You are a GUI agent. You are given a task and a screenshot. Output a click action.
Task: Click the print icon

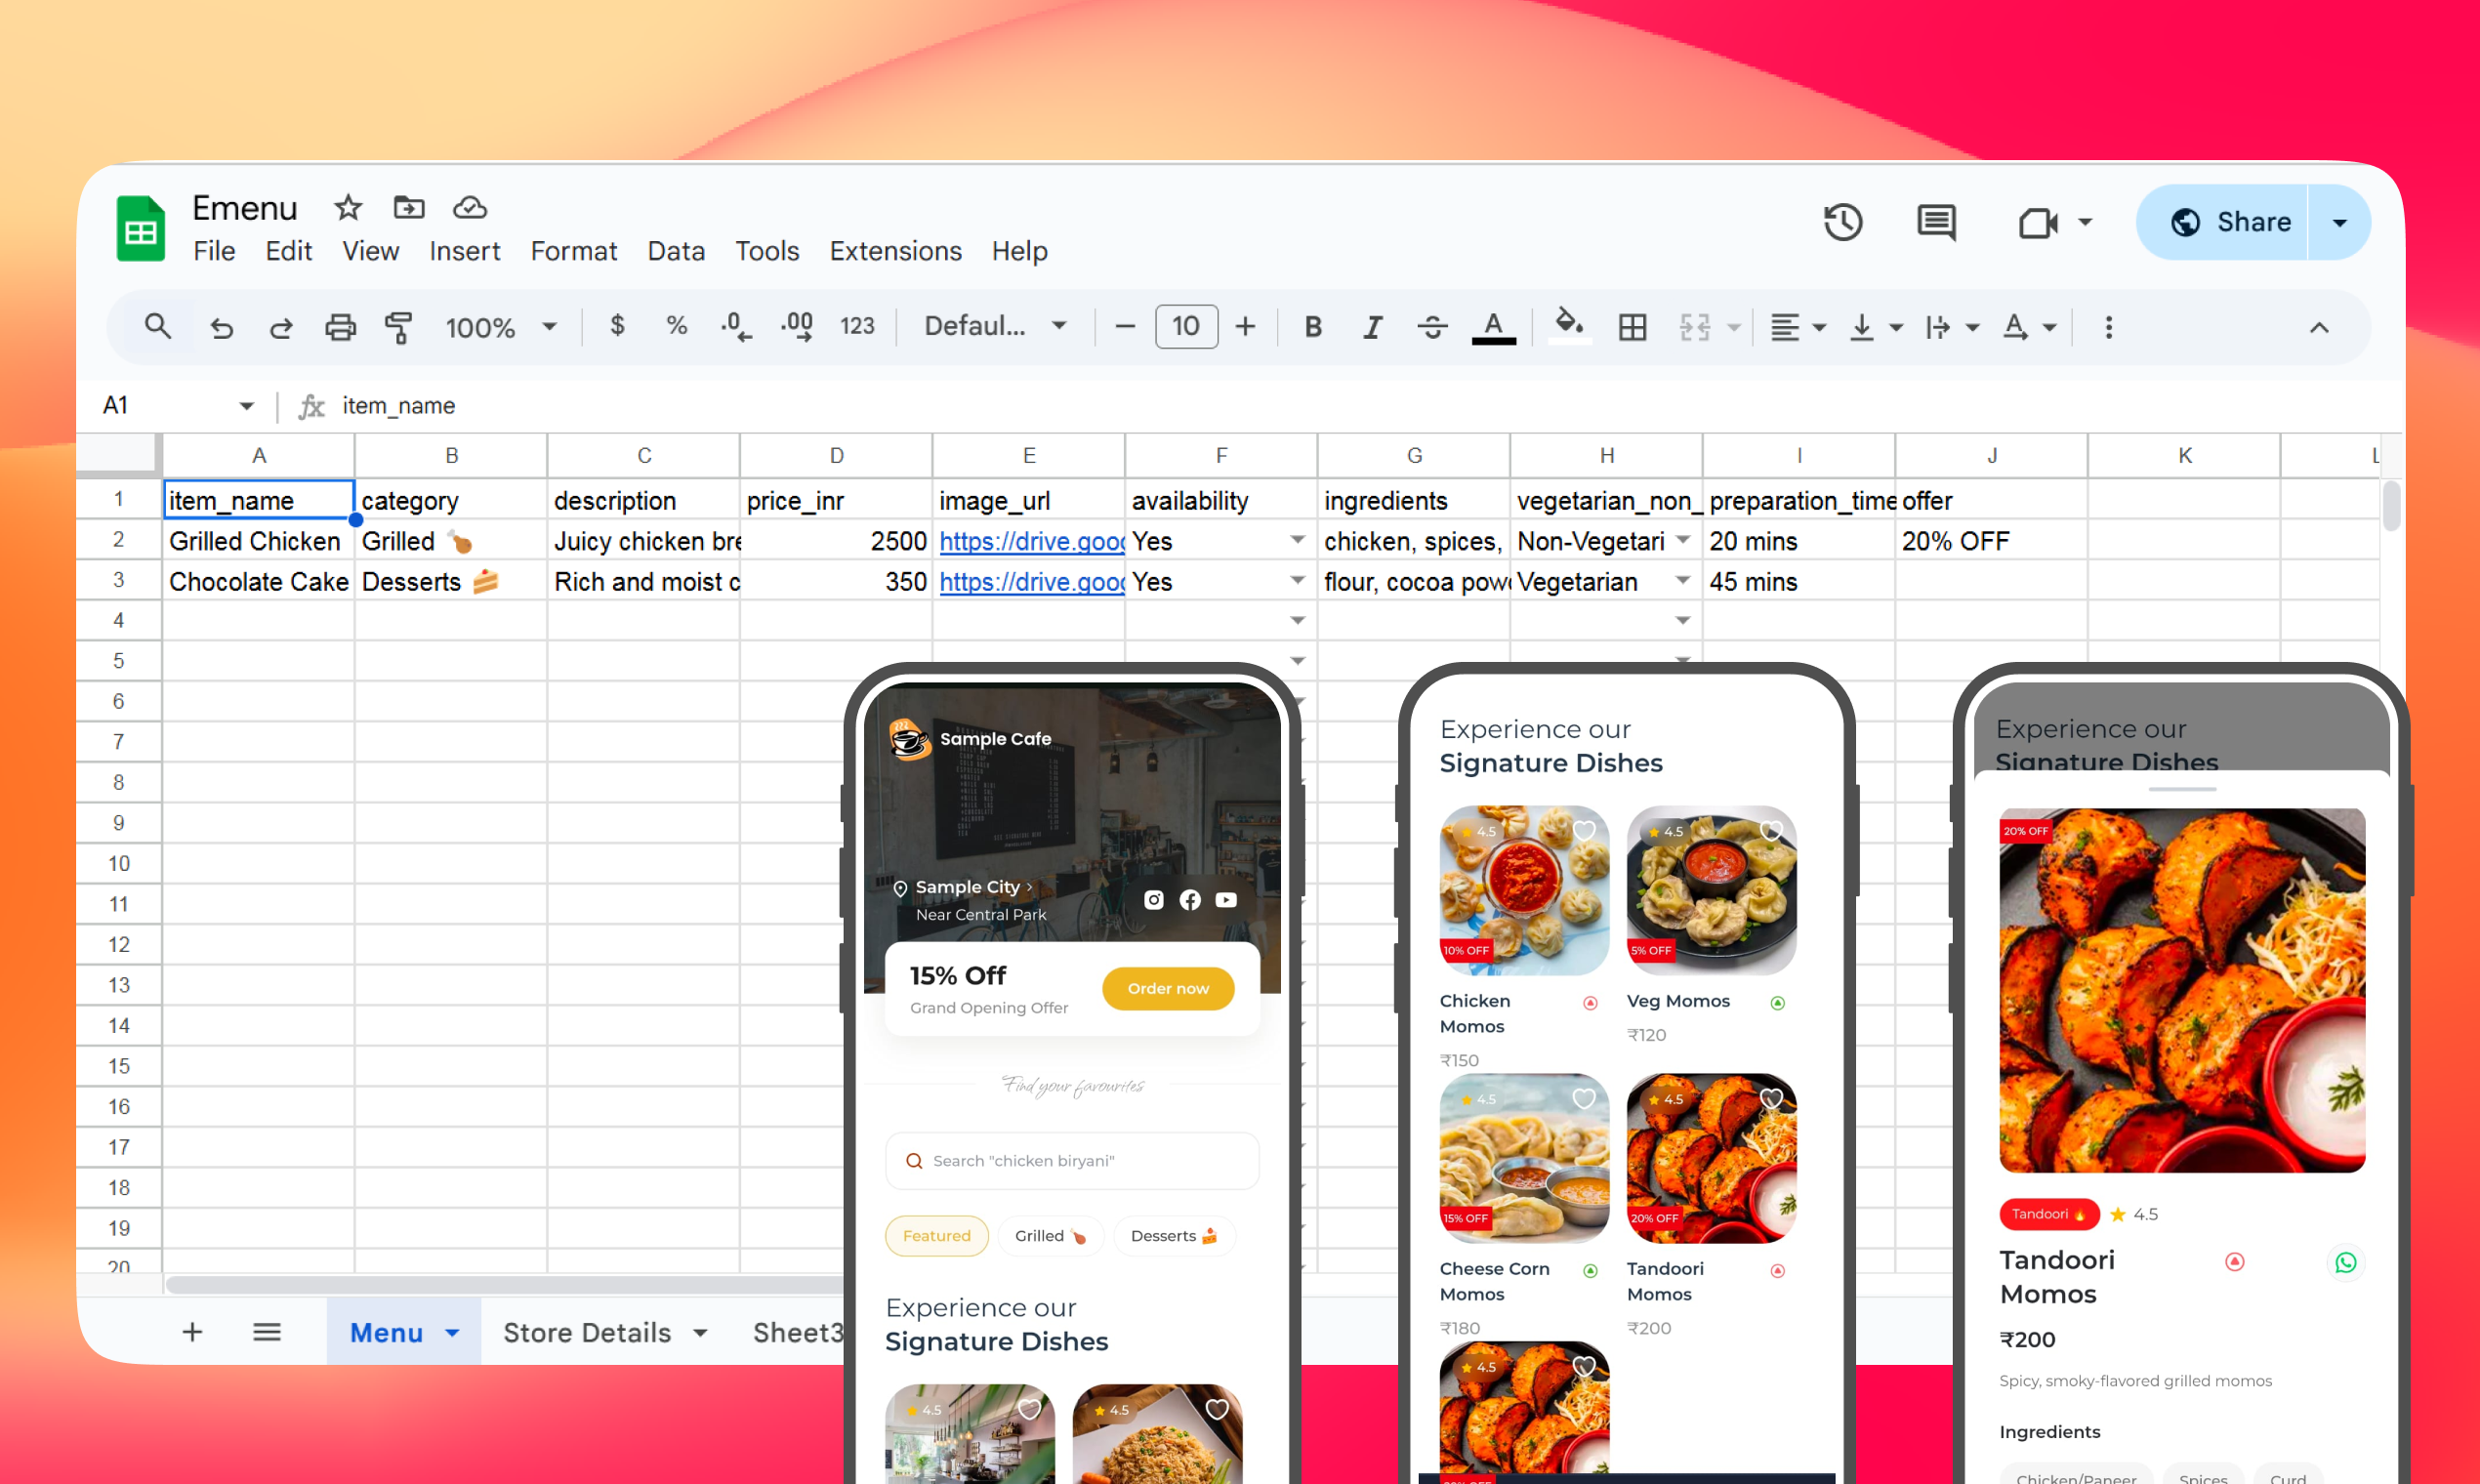click(340, 327)
